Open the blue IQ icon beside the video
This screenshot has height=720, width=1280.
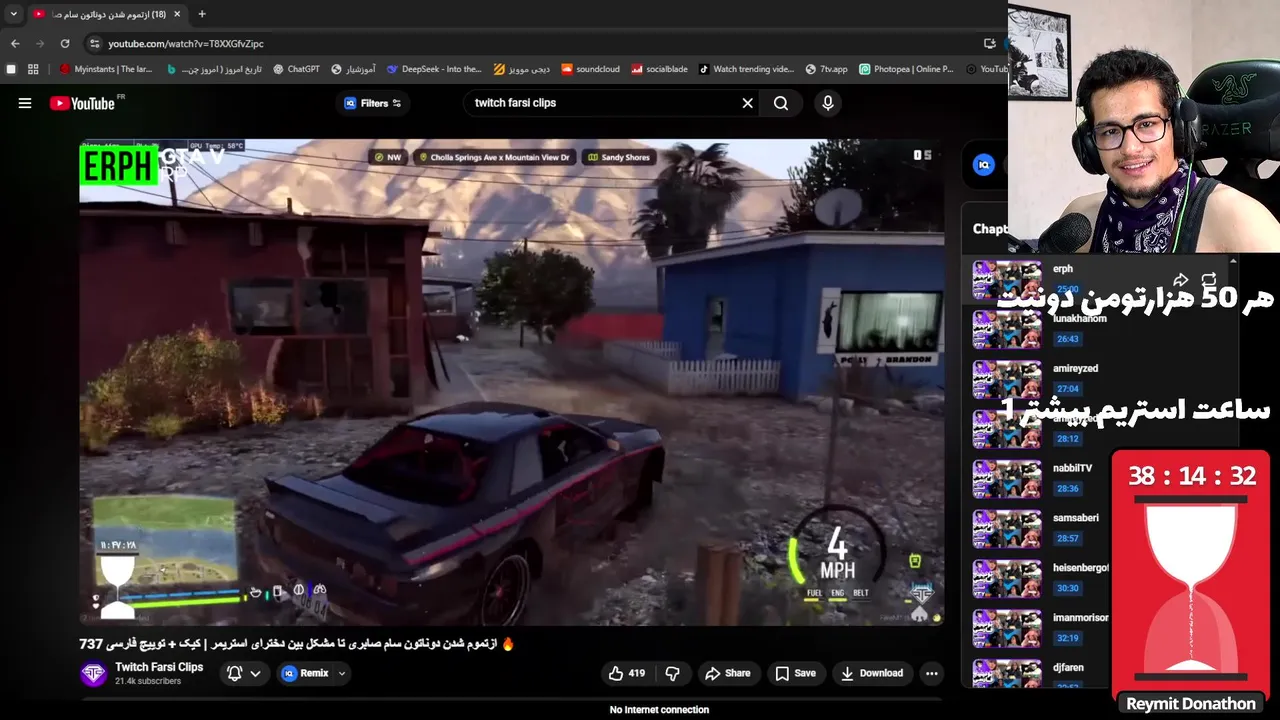pos(984,165)
